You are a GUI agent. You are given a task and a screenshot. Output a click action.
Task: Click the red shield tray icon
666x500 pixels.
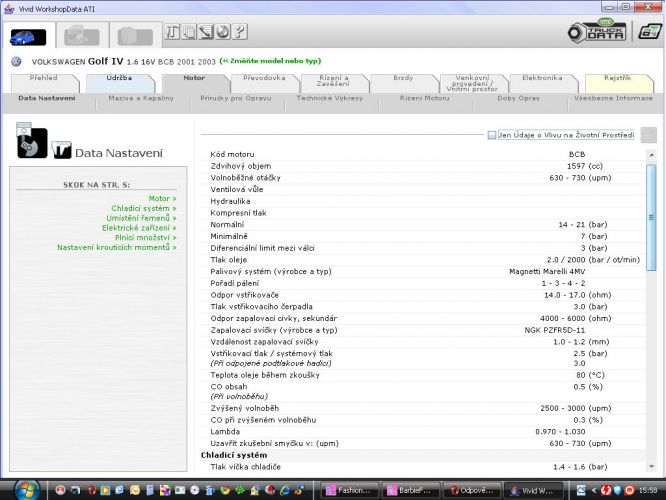[x=606, y=490]
